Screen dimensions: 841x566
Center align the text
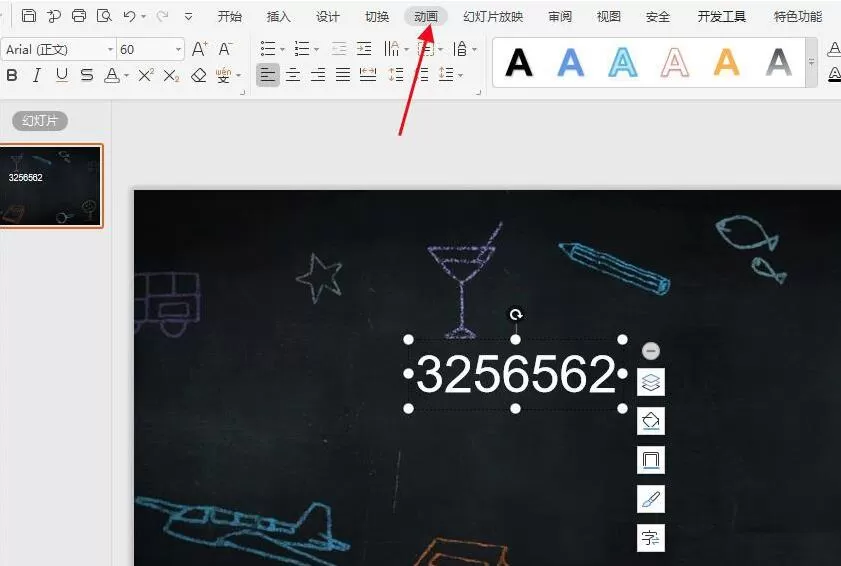tap(293, 75)
